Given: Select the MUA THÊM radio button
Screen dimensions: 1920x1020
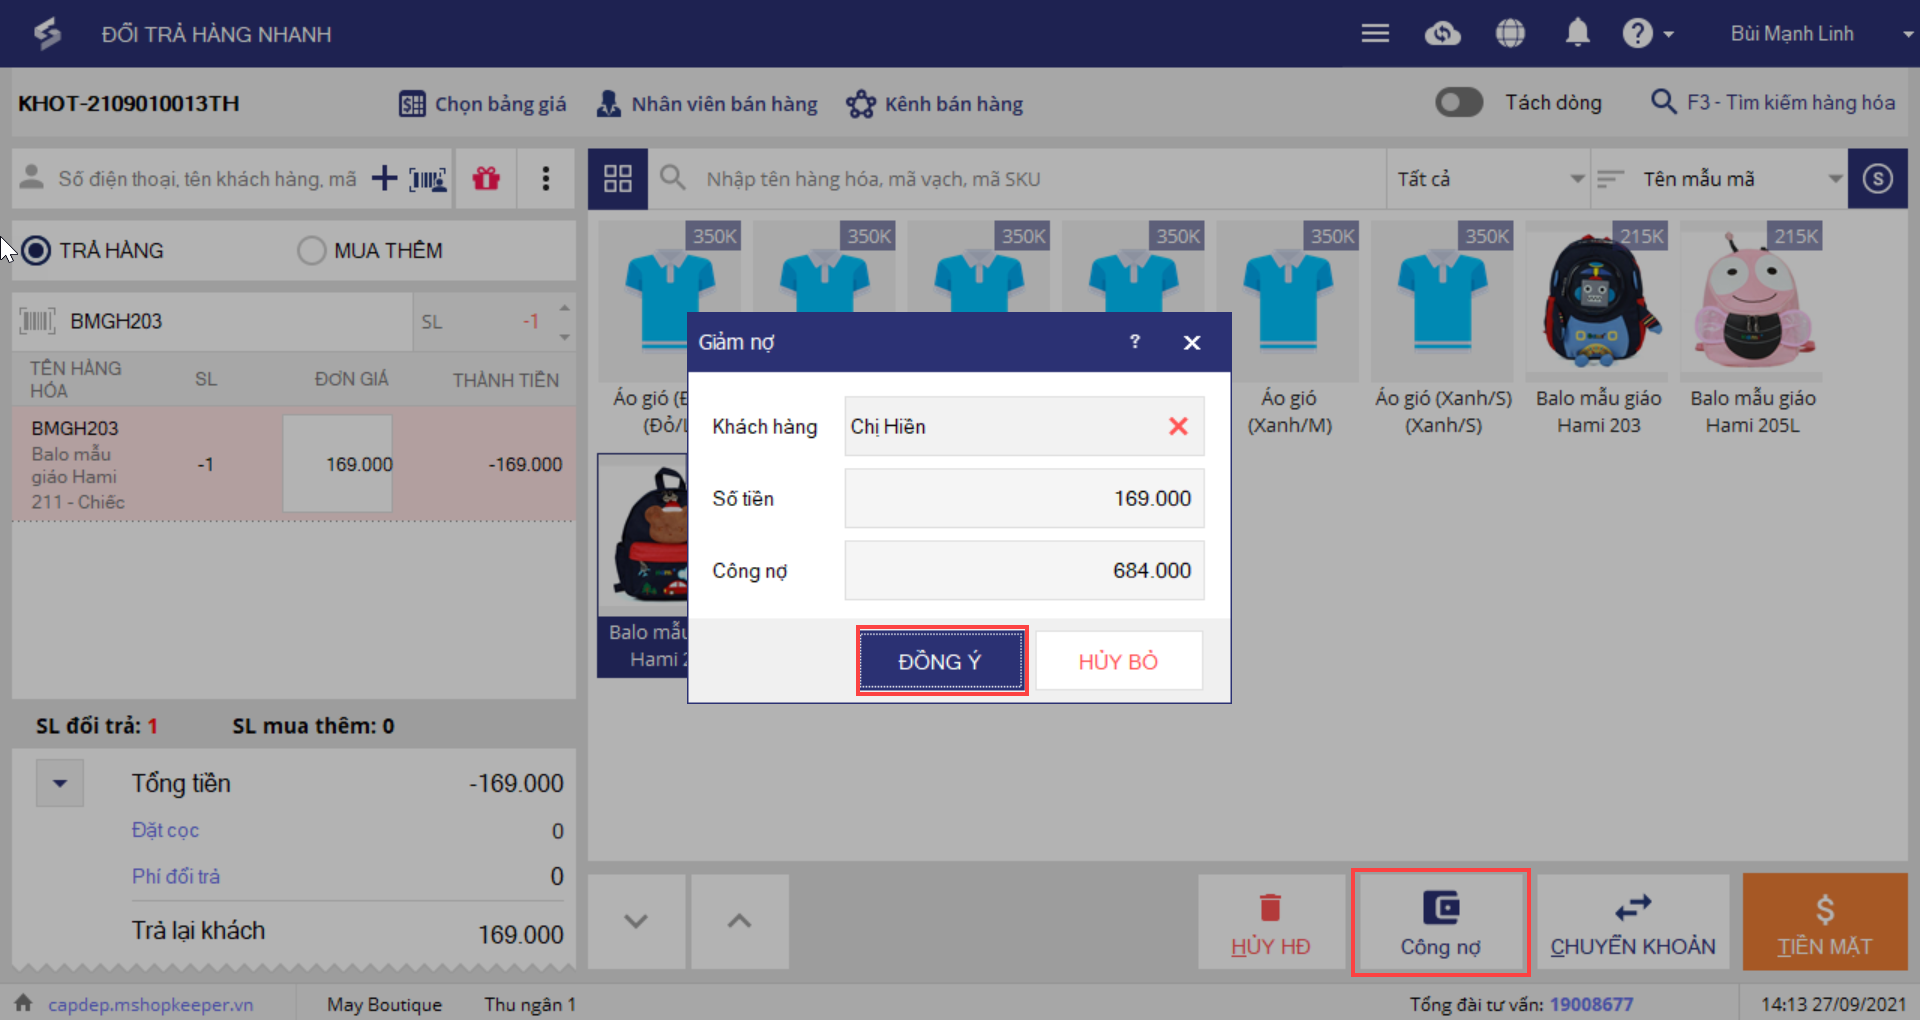Looking at the screenshot, I should click(311, 250).
